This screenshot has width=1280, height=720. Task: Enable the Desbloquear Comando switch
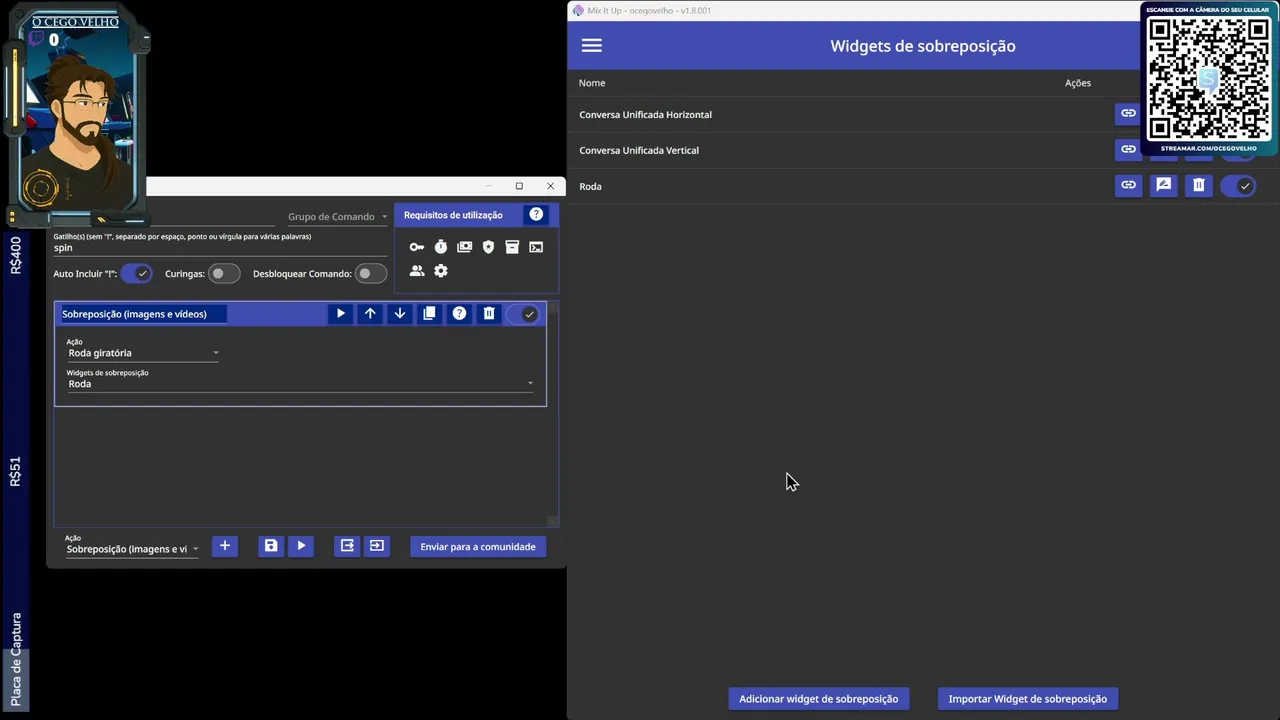[371, 274]
